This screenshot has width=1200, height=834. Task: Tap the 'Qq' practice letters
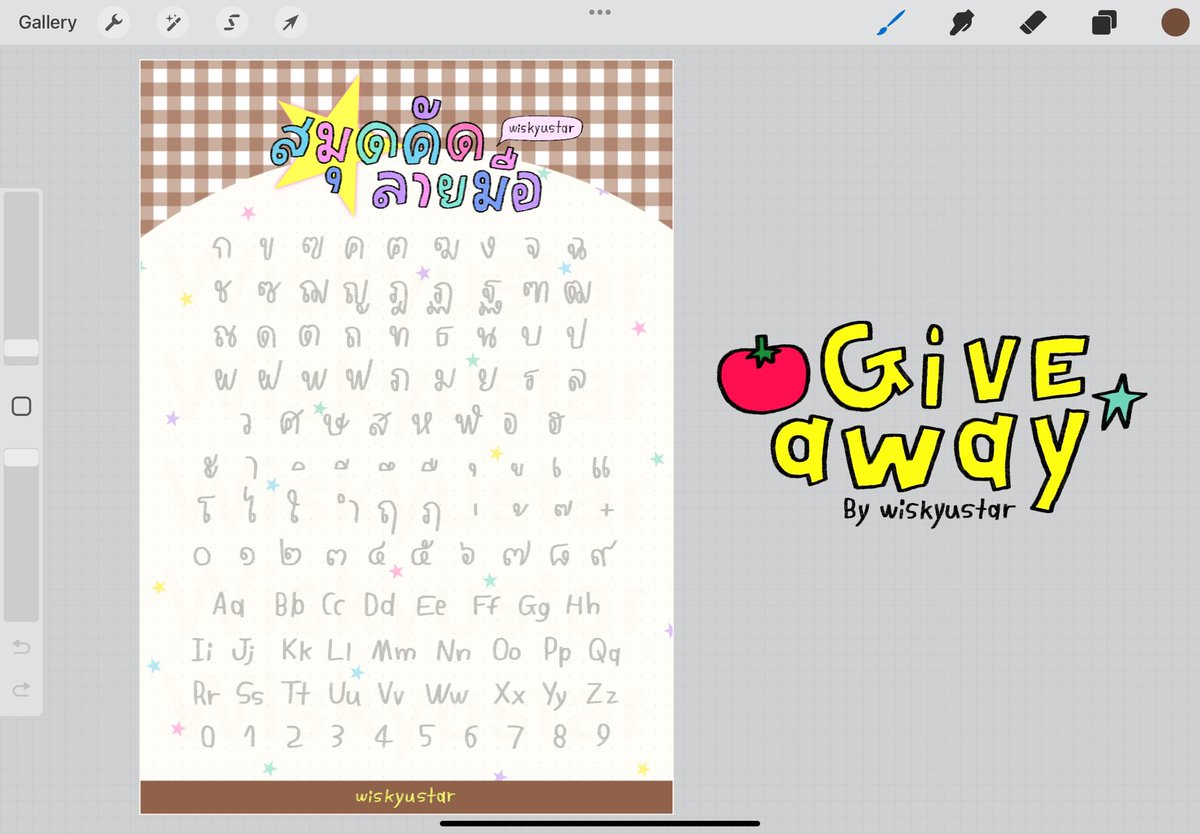coord(604,653)
